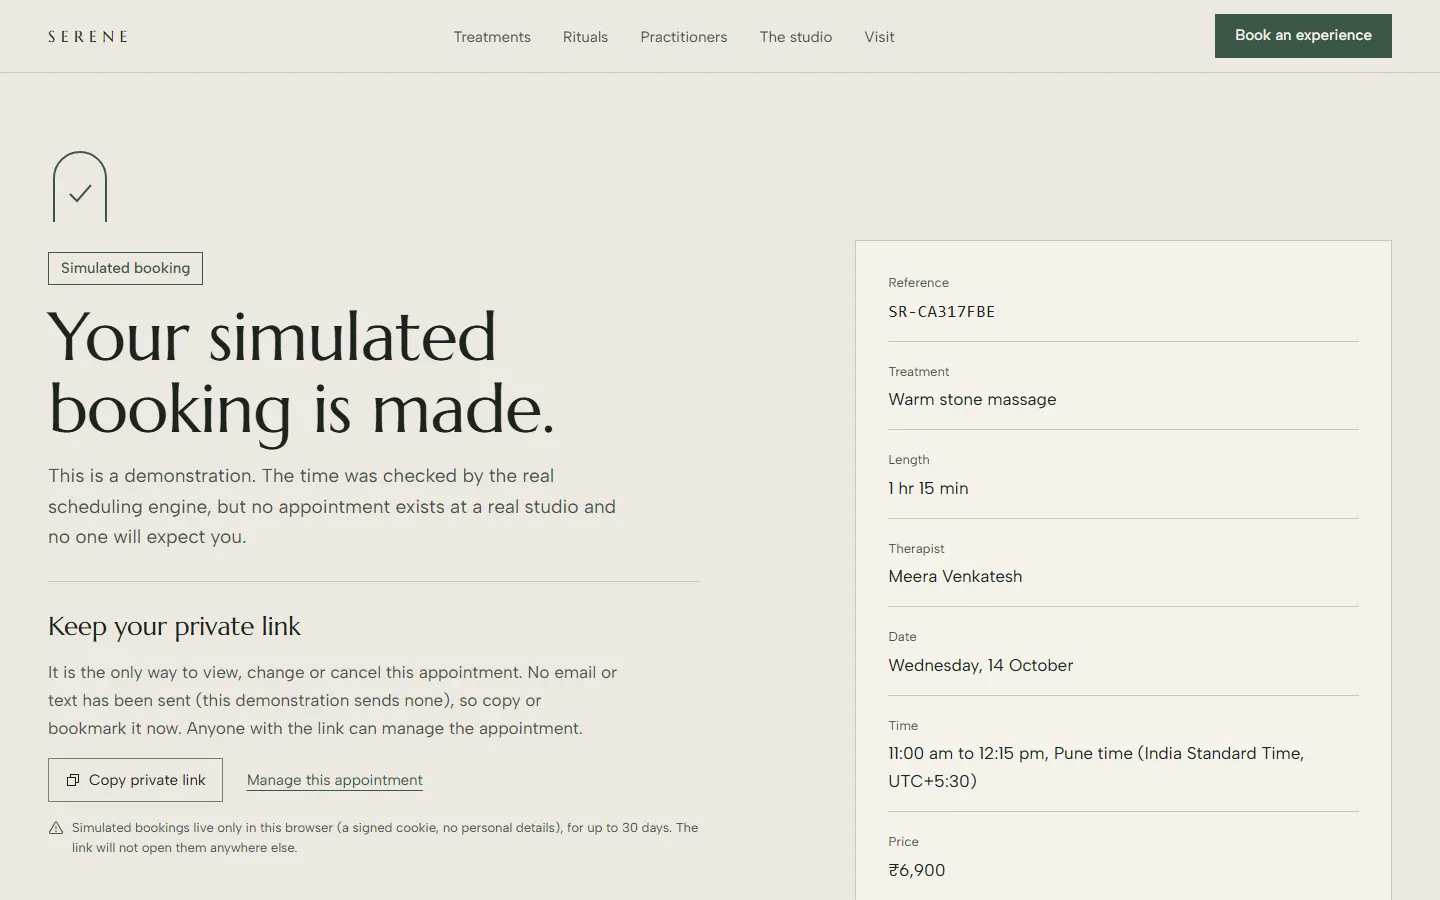Copy the private link

point(135,780)
